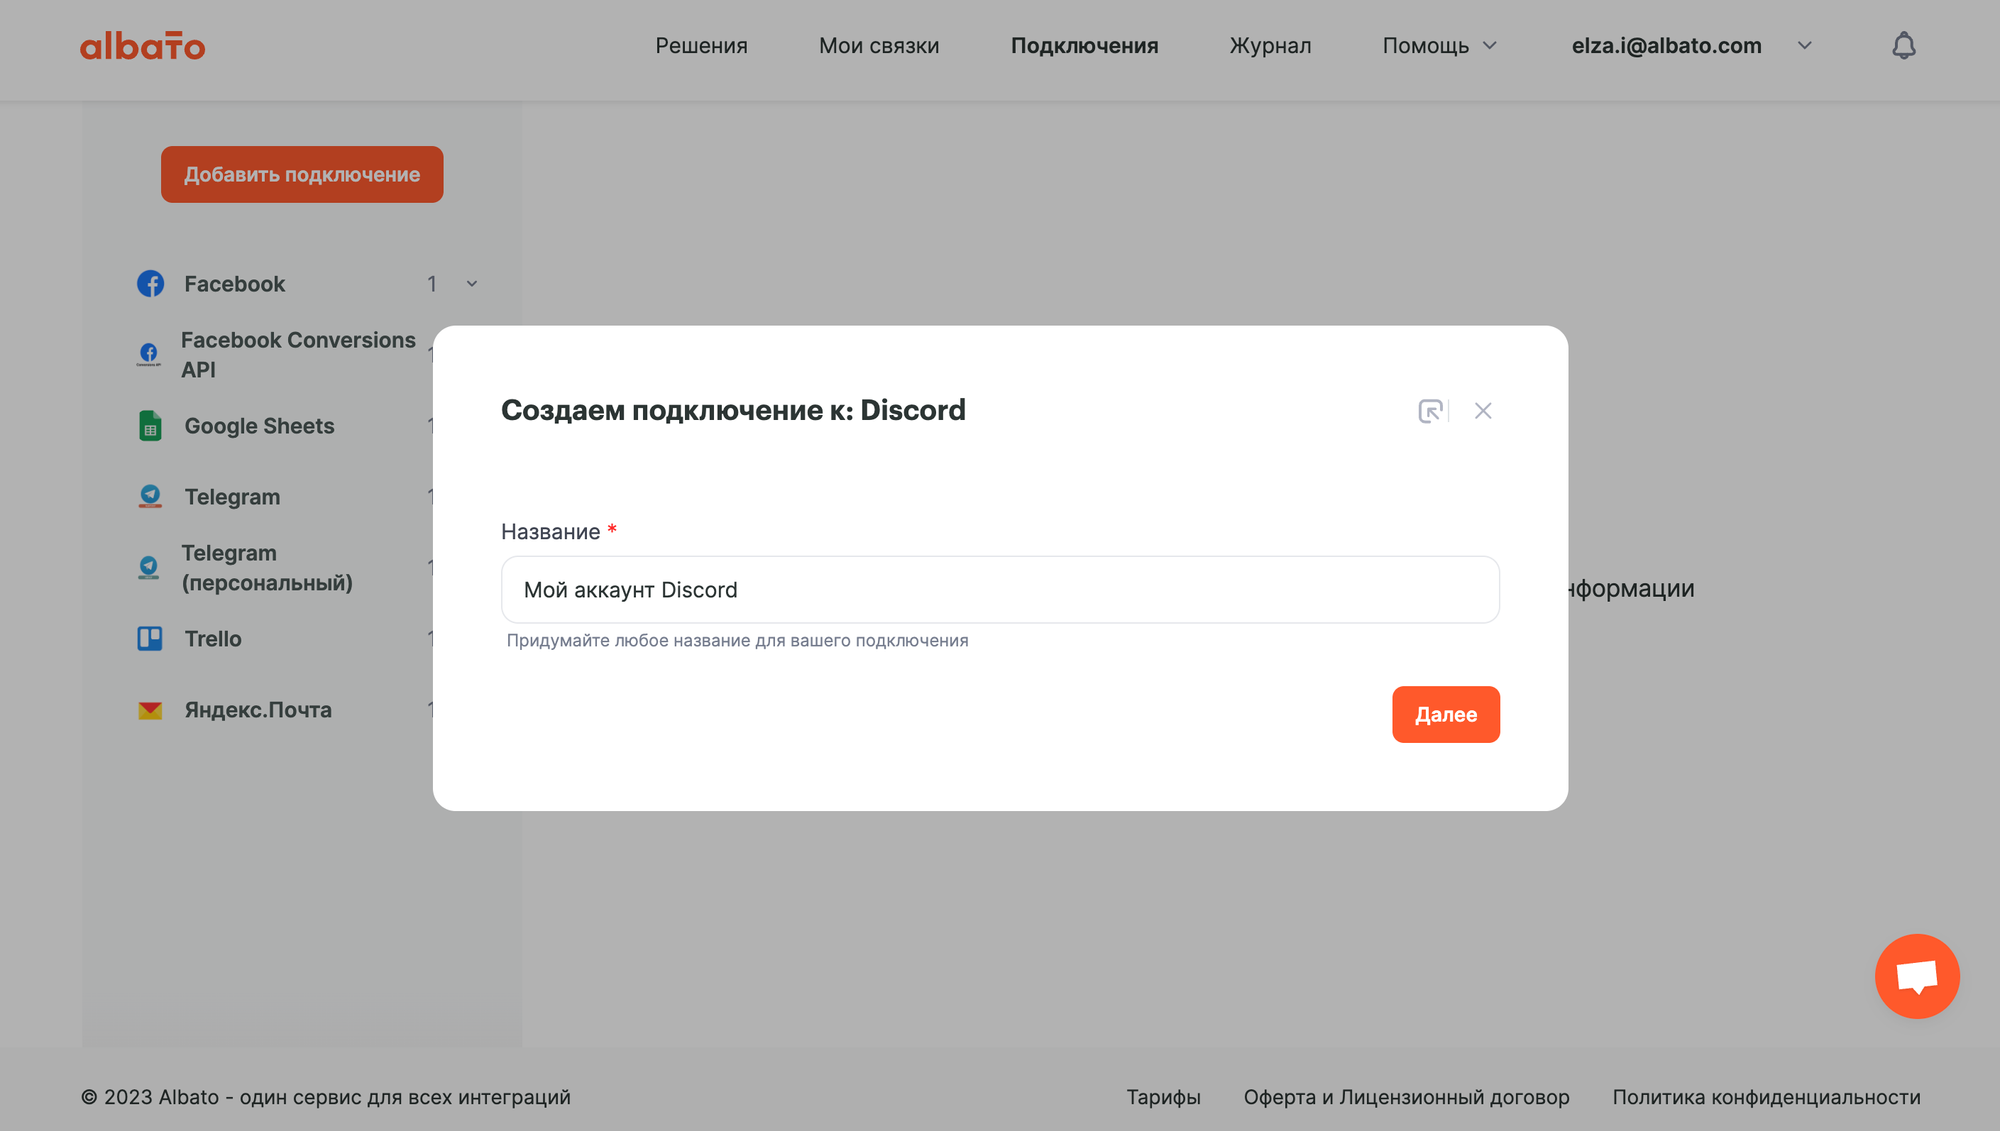Open Мои связки menu item
Image resolution: width=2000 pixels, height=1131 pixels.
point(879,46)
